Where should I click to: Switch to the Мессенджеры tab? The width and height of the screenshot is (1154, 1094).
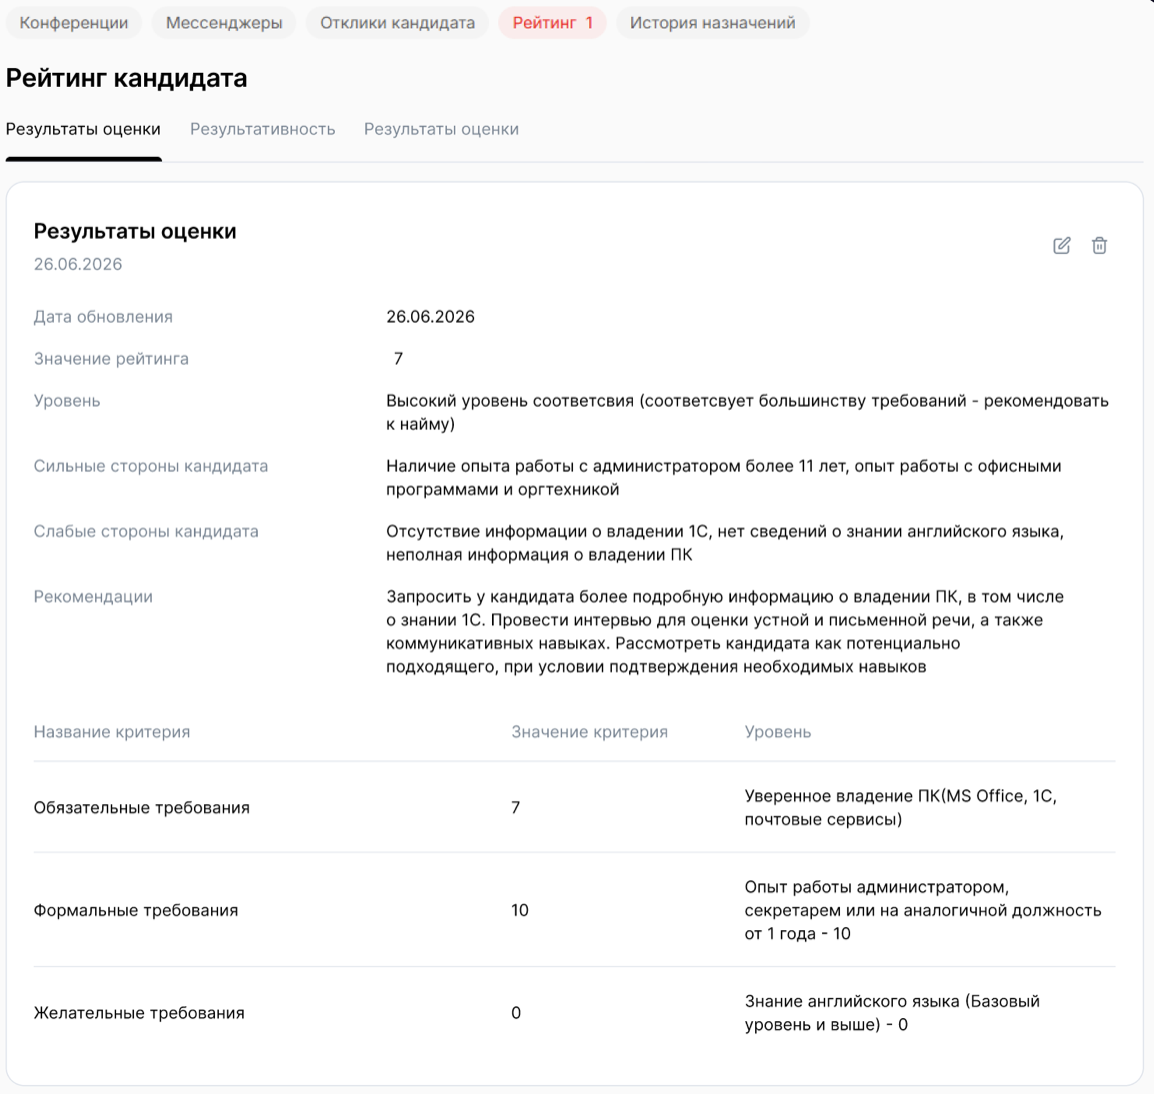pyautogui.click(x=224, y=23)
